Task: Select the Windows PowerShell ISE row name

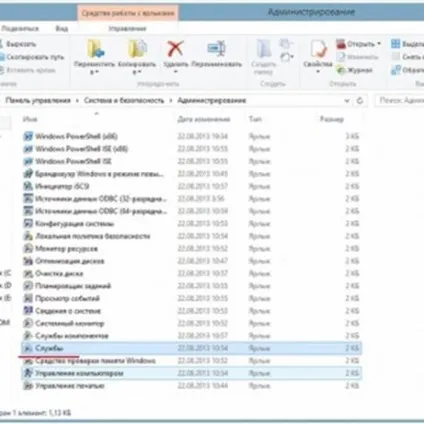Action: click(x=73, y=161)
